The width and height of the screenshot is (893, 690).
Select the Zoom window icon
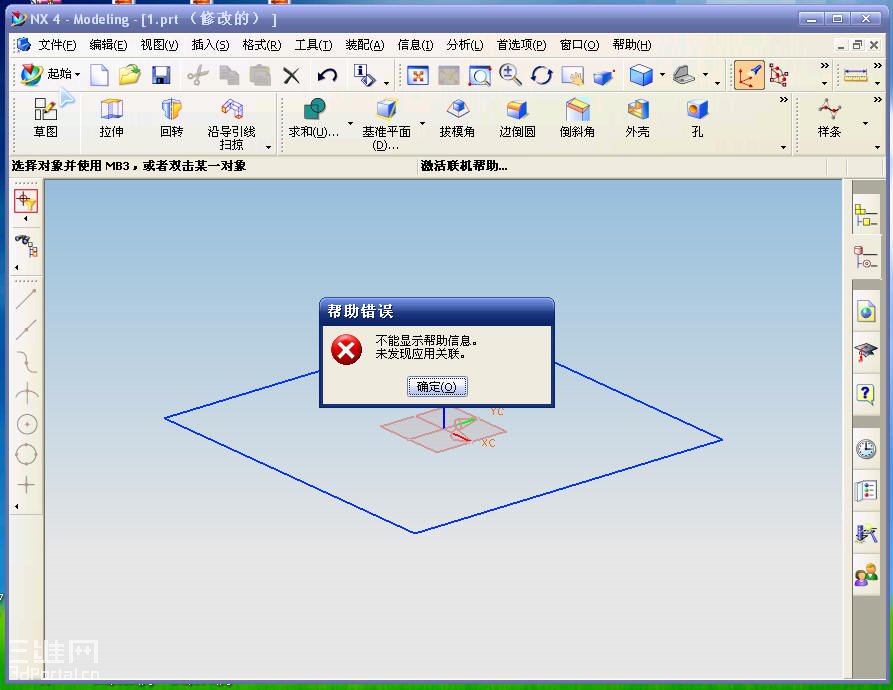[x=480, y=75]
